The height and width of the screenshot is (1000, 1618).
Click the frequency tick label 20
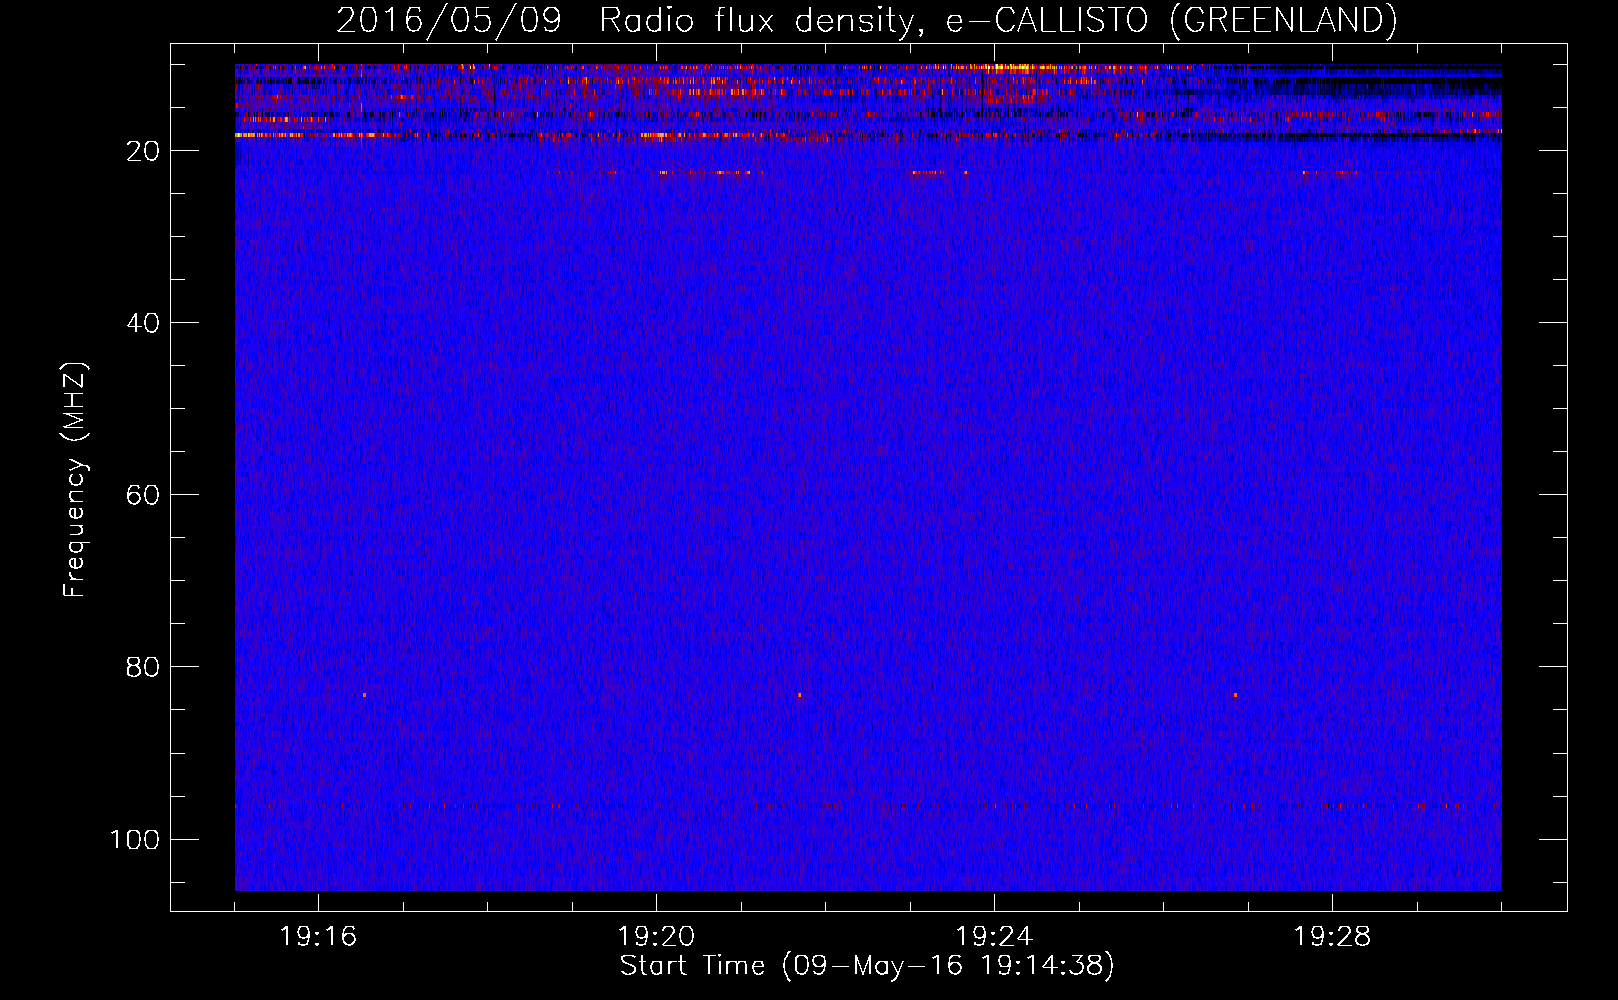point(143,152)
